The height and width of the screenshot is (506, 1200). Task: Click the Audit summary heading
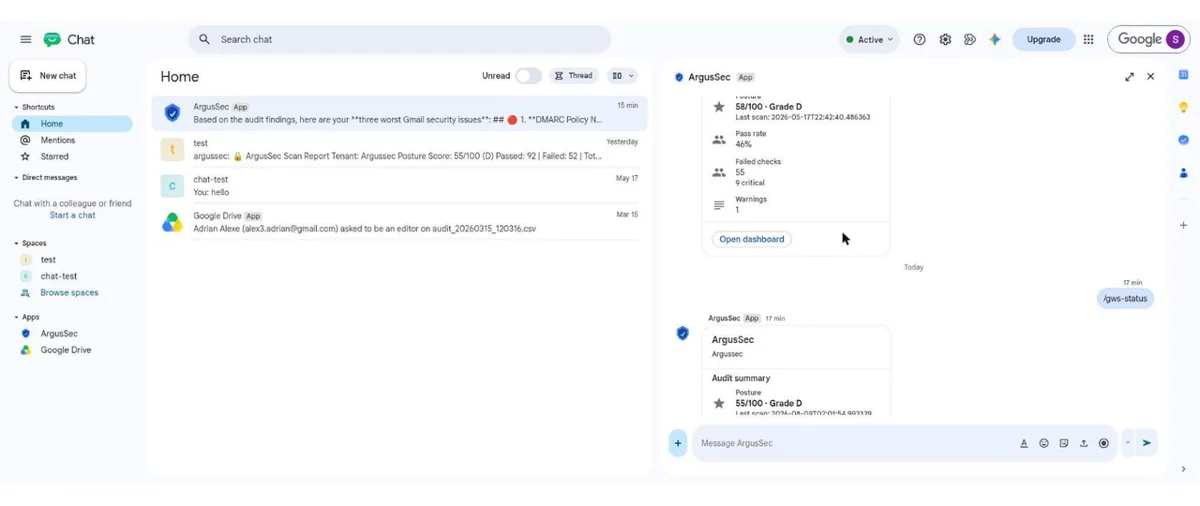point(741,379)
